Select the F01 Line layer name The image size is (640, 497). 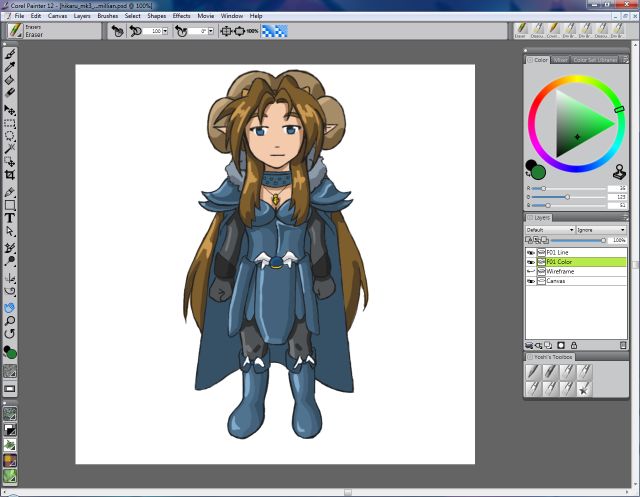point(557,253)
